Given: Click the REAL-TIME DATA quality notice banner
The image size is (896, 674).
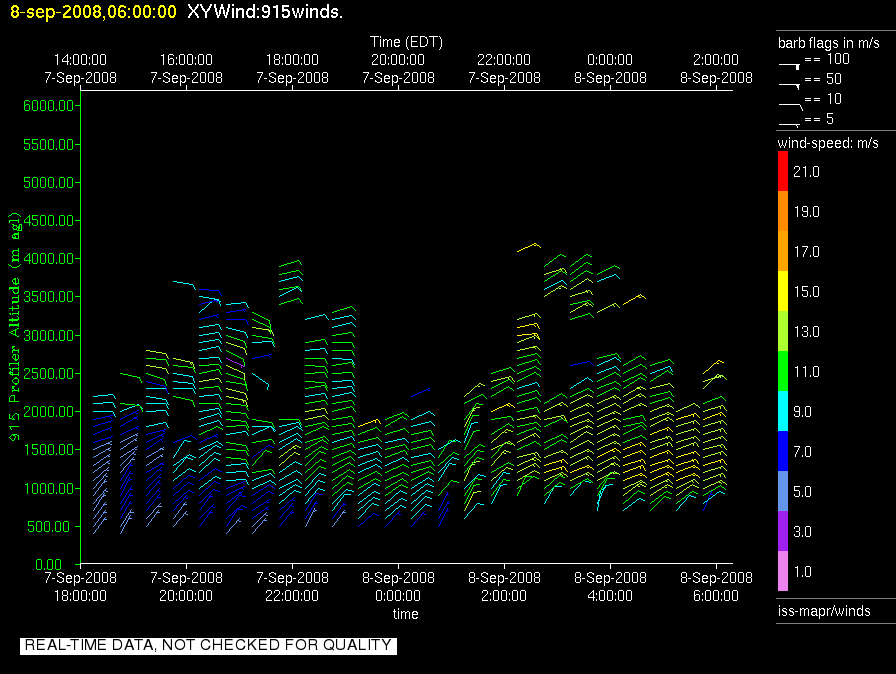Looking at the screenshot, I should [209, 645].
